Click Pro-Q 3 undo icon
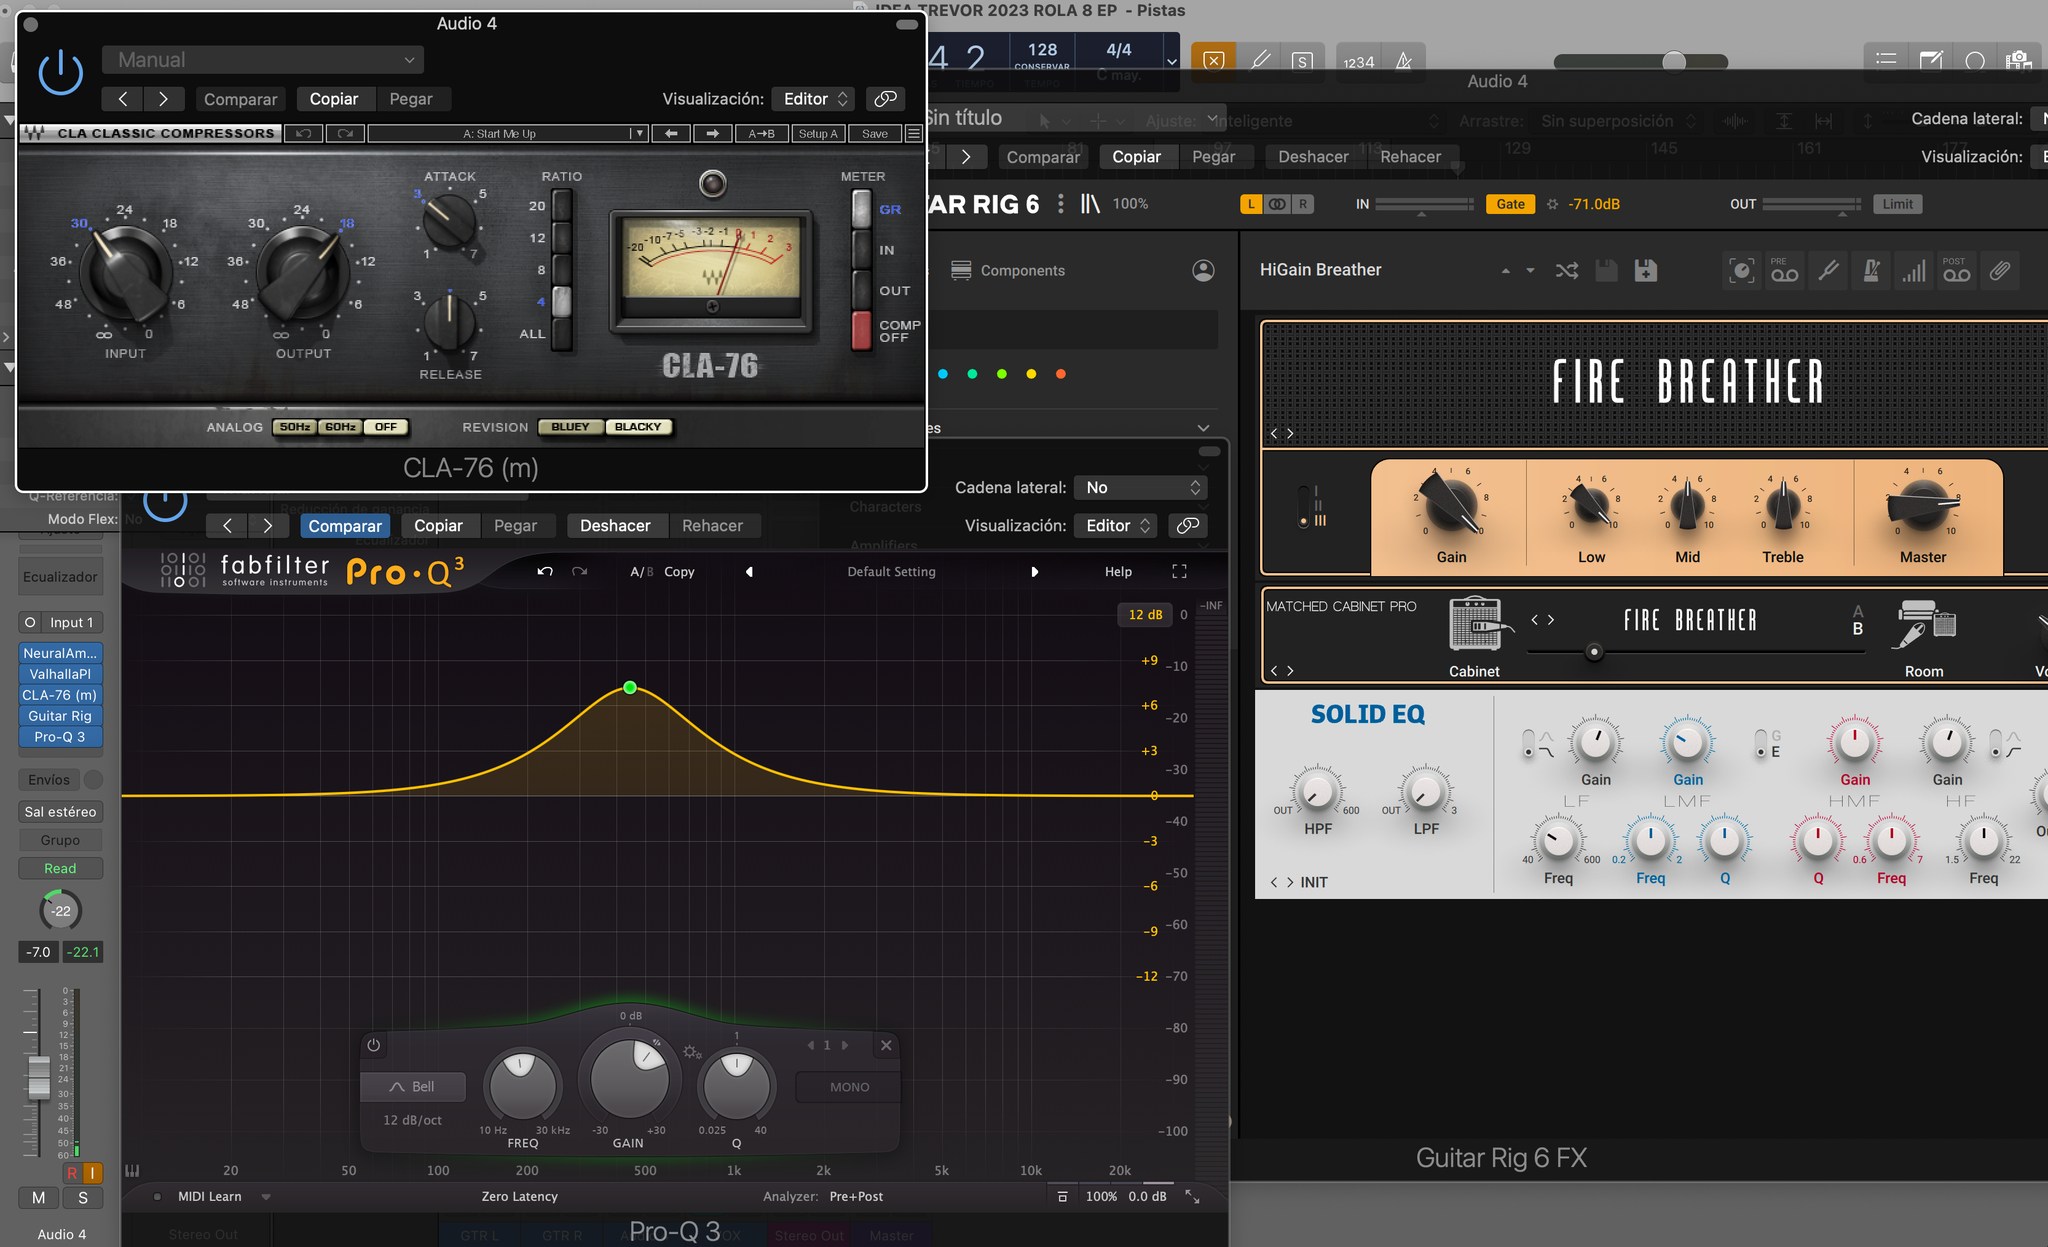The height and width of the screenshot is (1247, 2048). click(545, 571)
